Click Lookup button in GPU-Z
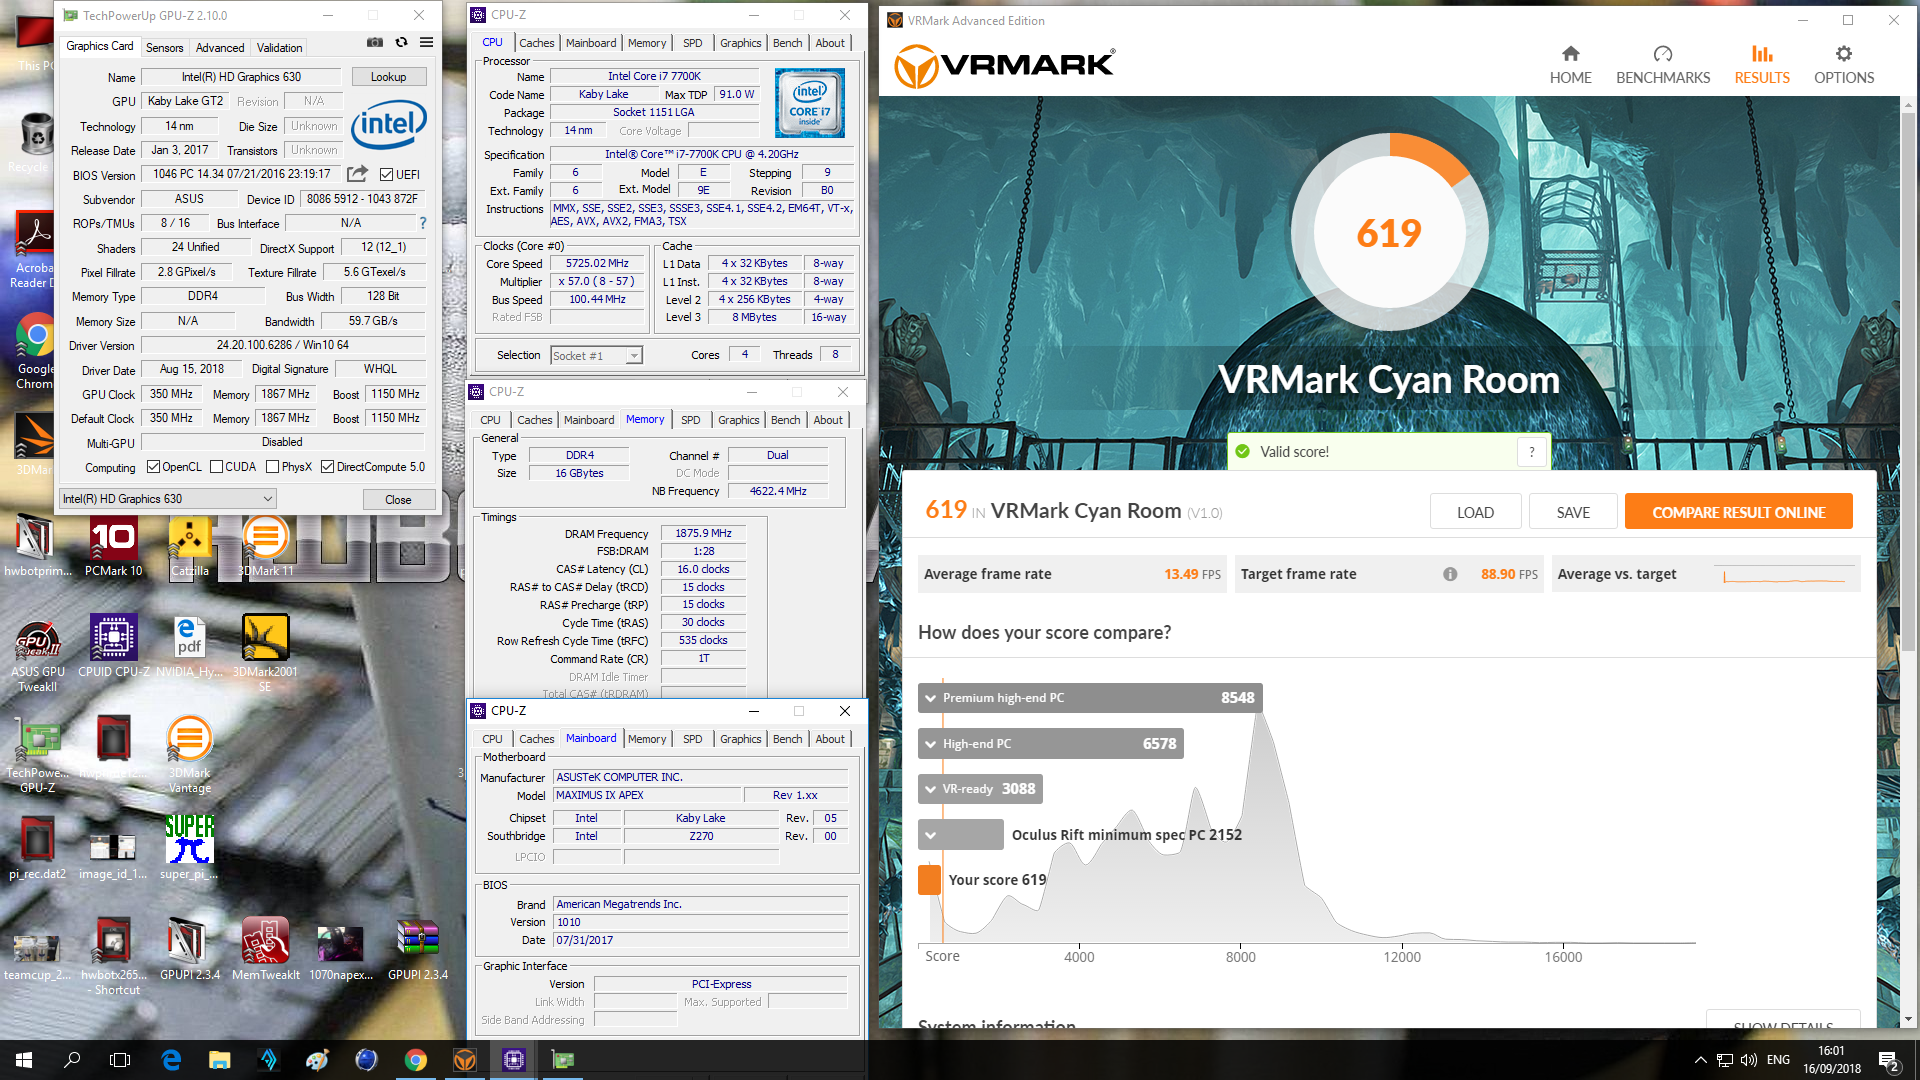The image size is (1920, 1080). (x=388, y=77)
